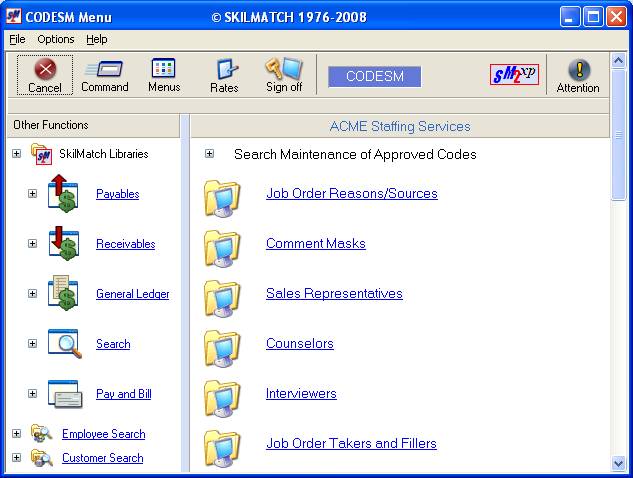
Task: Expand the SkilMatch Libraries node
Action: [17, 153]
